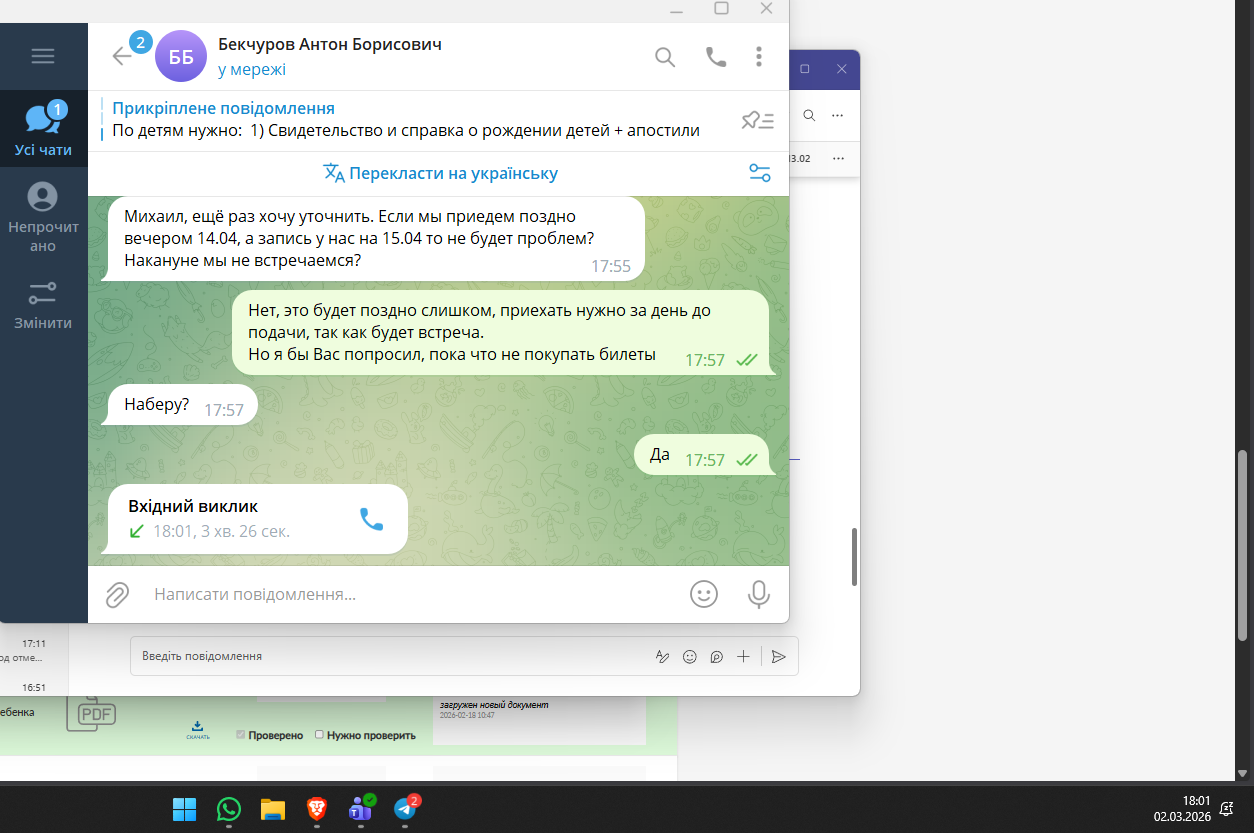Open the Teams sticker bubble icon
The width and height of the screenshot is (1254, 833).
tap(716, 657)
